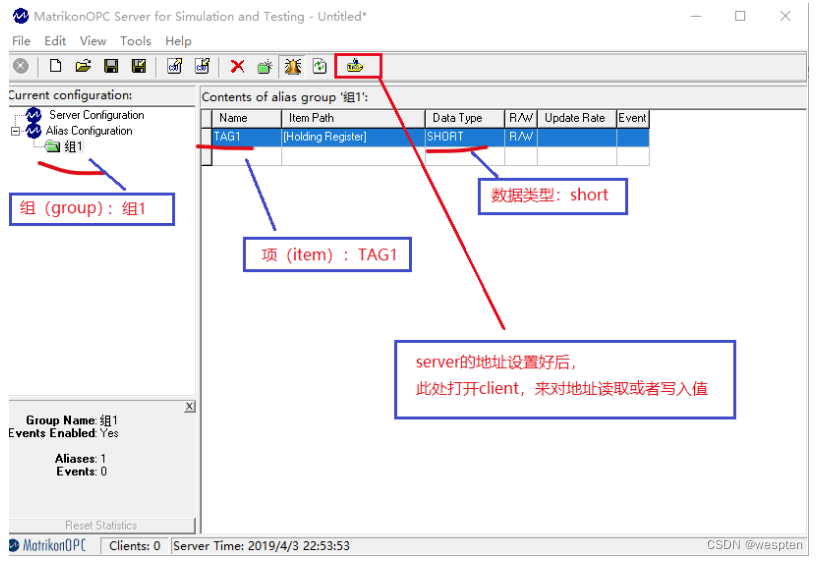Click the Clients: 0 status bar entry
The width and height of the screenshot is (818, 561).
pos(135,546)
